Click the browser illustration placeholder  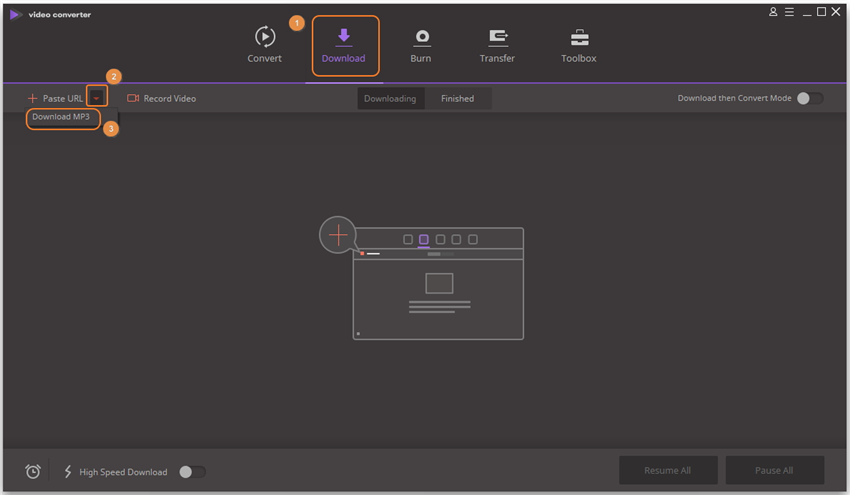(x=438, y=284)
